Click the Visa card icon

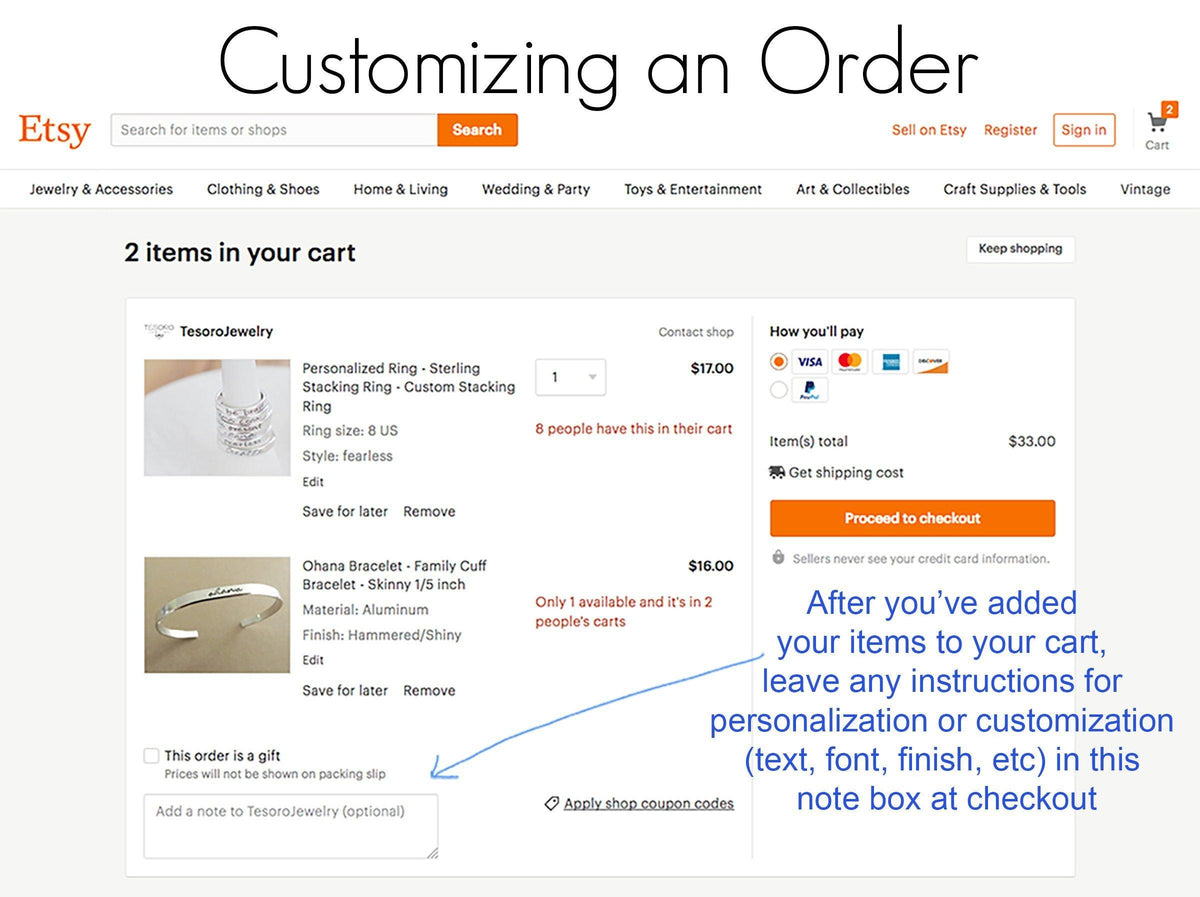coord(809,362)
